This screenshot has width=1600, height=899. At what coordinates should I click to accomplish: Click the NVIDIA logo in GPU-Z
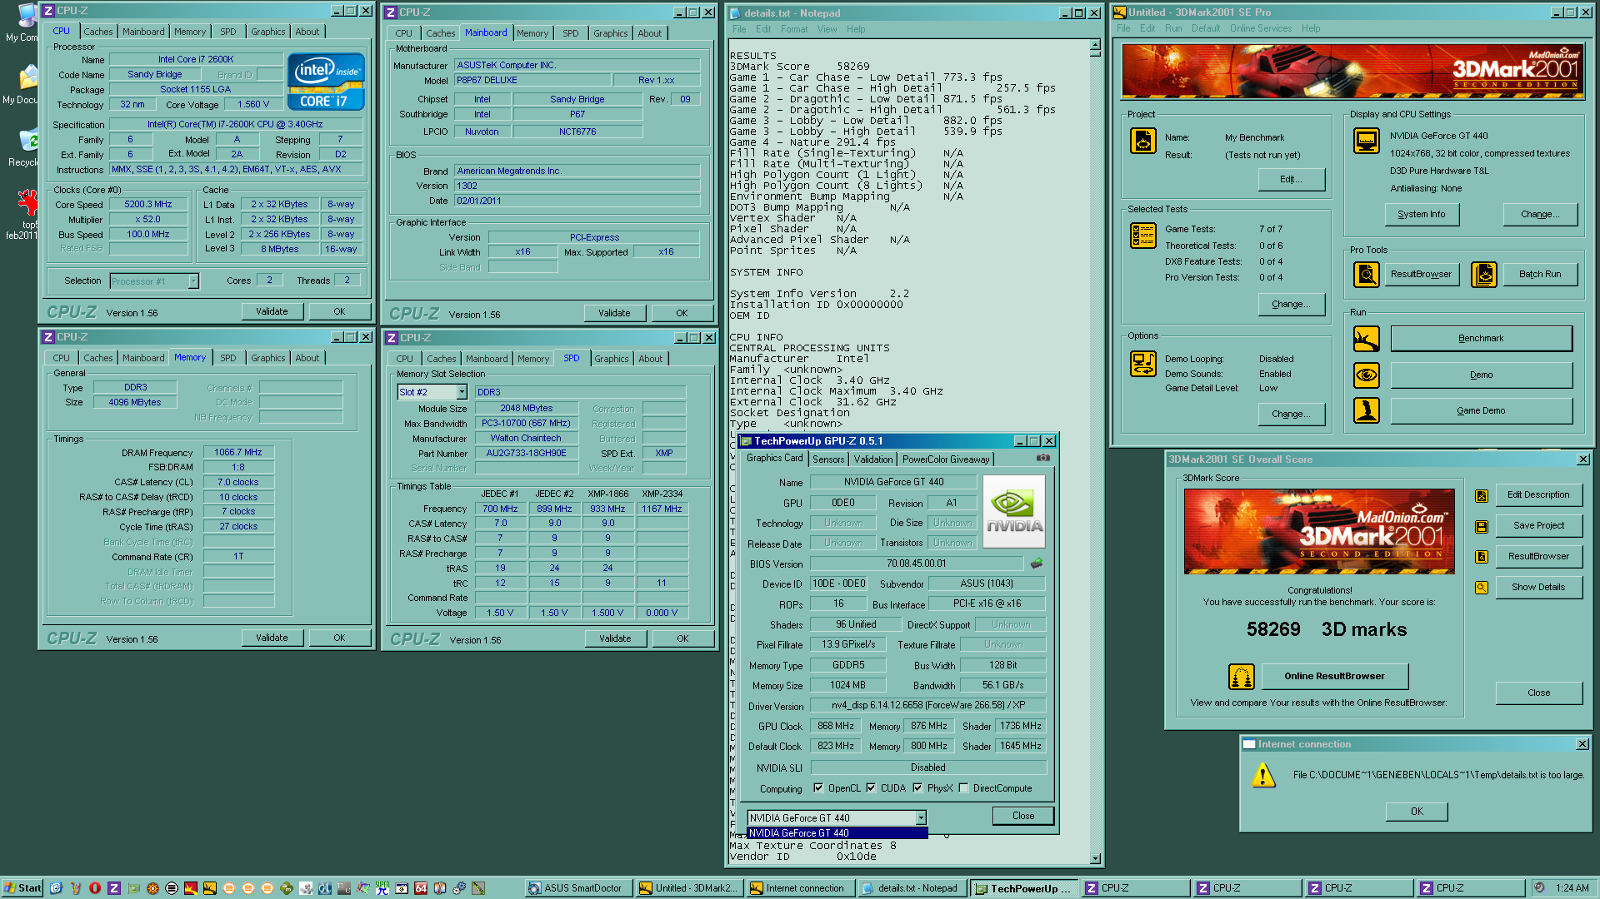pyautogui.click(x=1014, y=512)
